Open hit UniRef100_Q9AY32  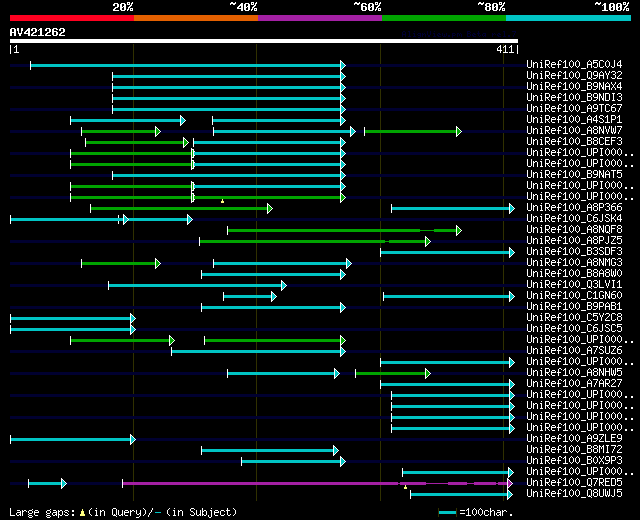(x=574, y=75)
